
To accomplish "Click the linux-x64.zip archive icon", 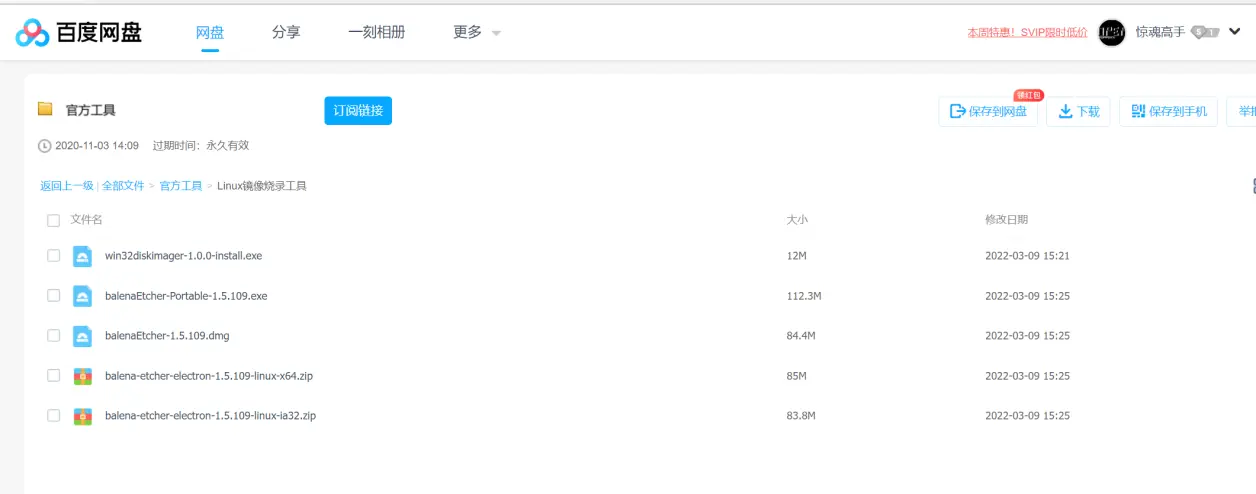I will (x=83, y=376).
